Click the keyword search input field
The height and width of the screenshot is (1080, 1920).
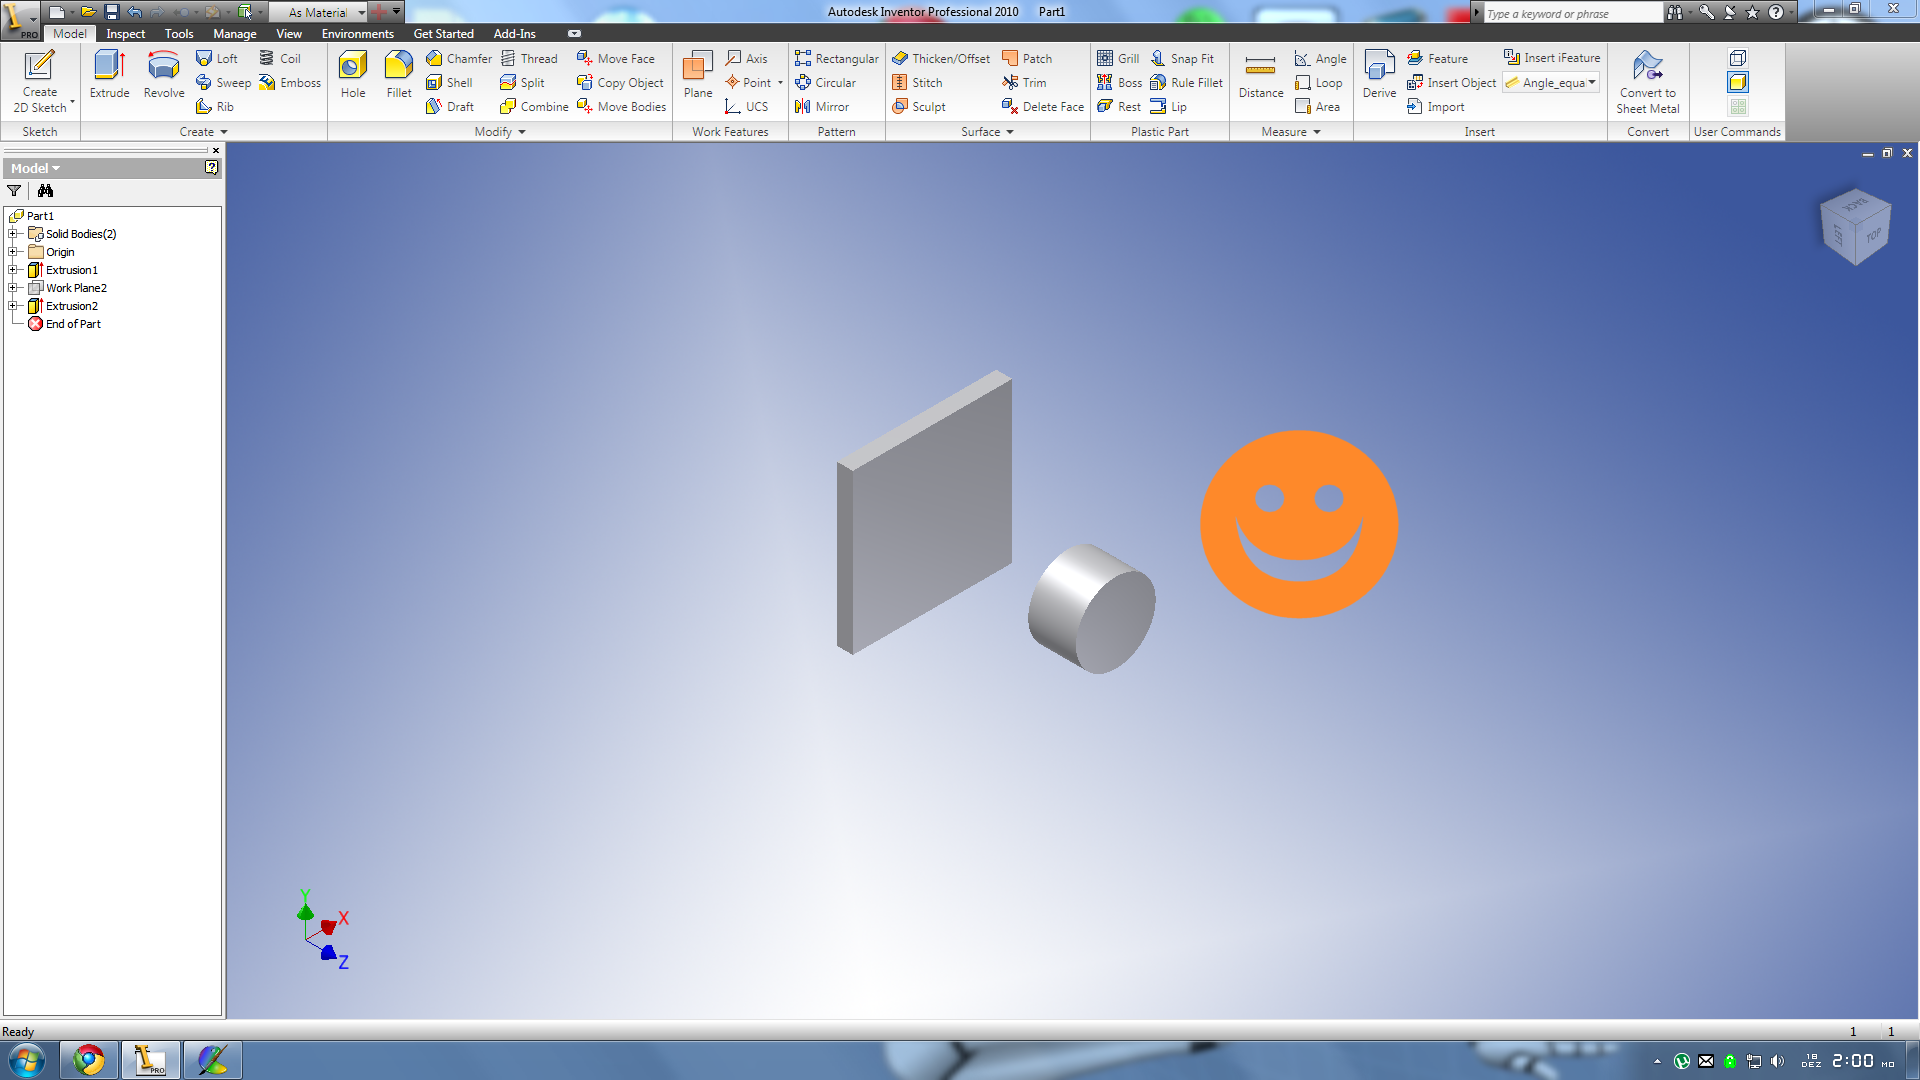[x=1570, y=13]
